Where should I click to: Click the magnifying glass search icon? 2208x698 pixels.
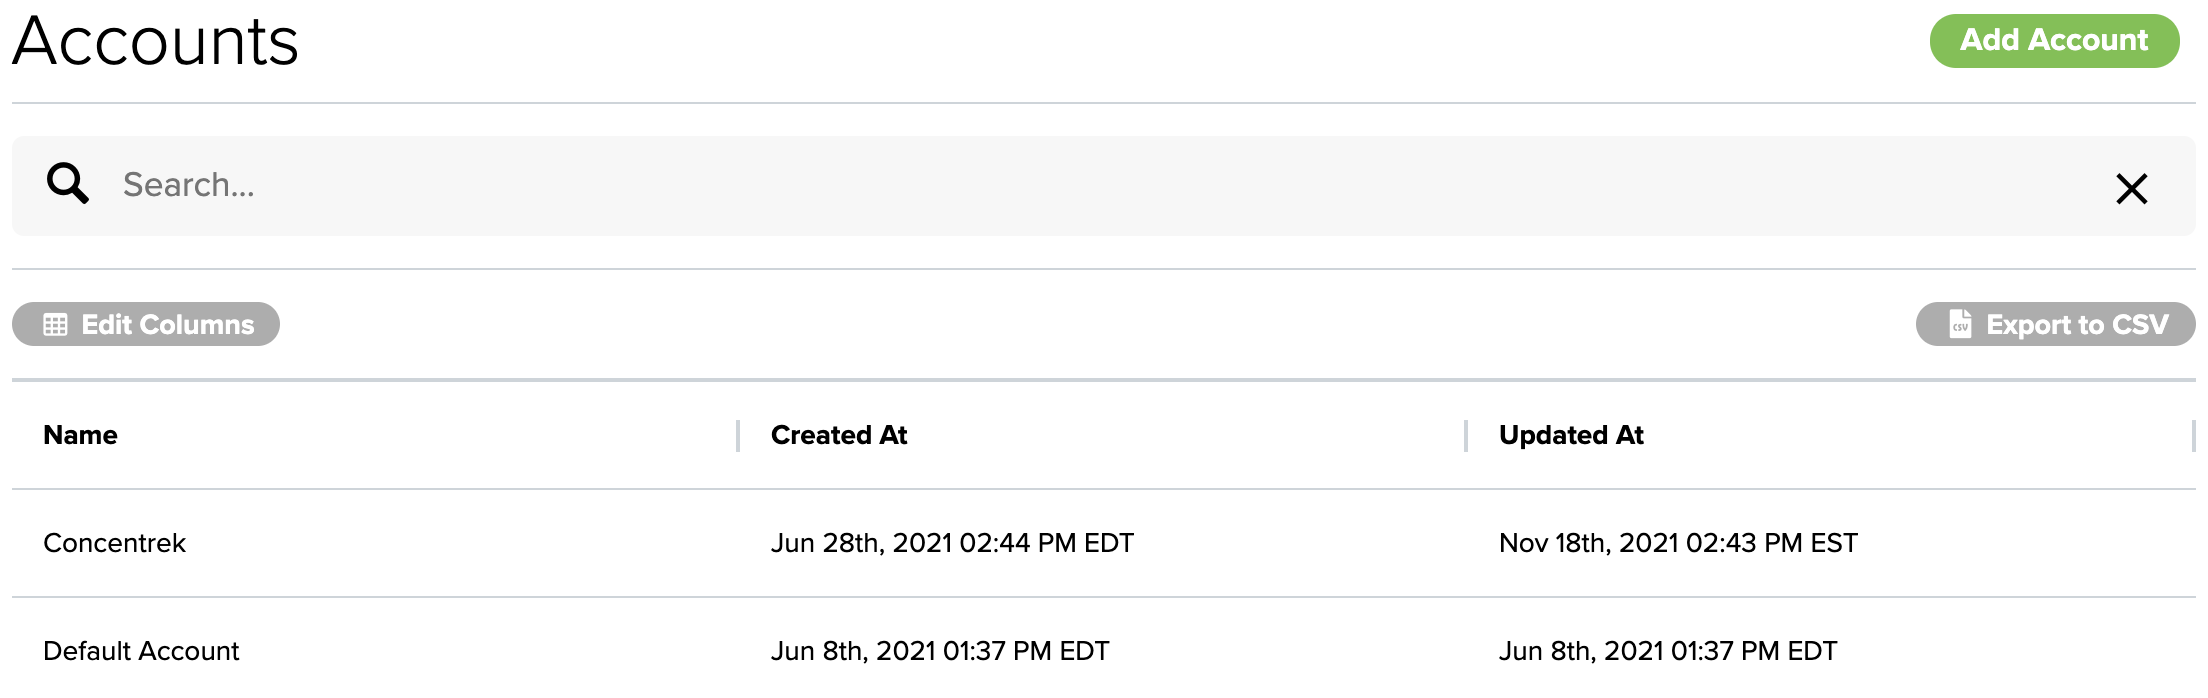click(x=67, y=184)
